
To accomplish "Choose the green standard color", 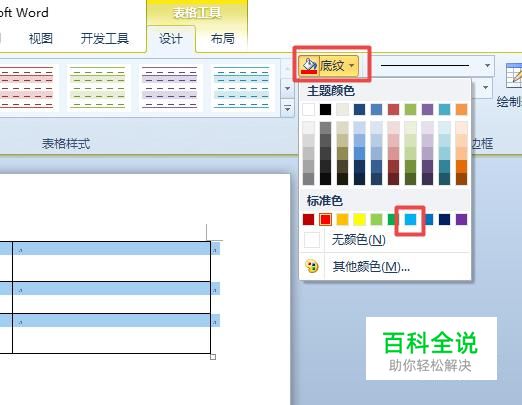I will point(392,219).
